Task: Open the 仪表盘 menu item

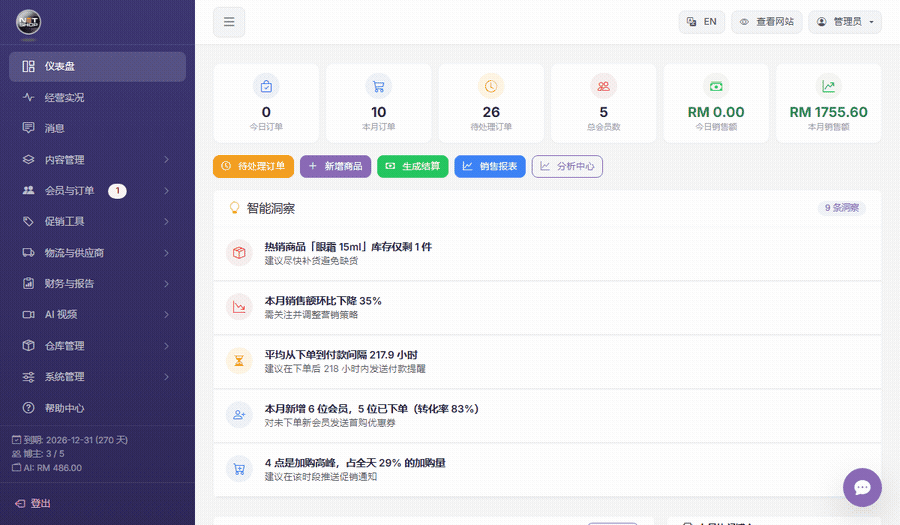Action: click(98, 67)
